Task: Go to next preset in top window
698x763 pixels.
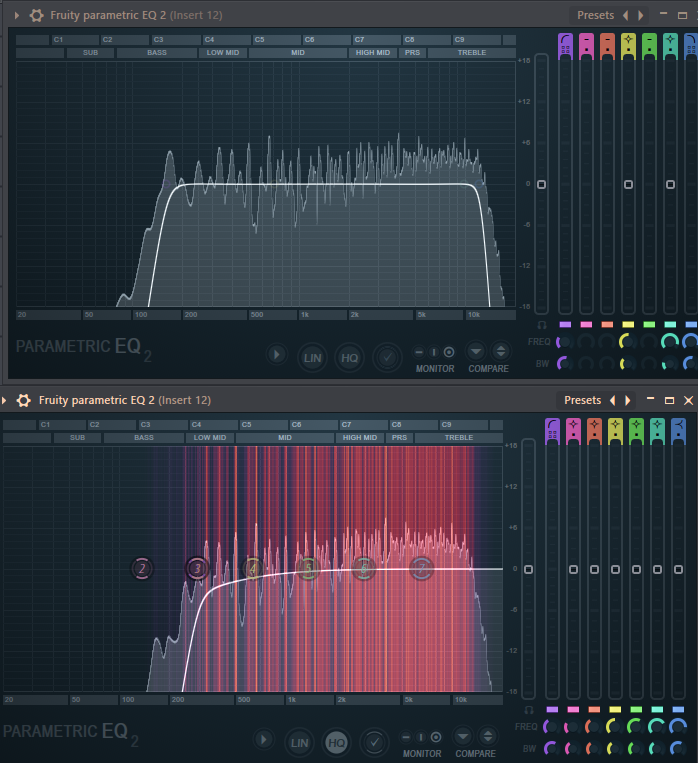Action: [641, 15]
